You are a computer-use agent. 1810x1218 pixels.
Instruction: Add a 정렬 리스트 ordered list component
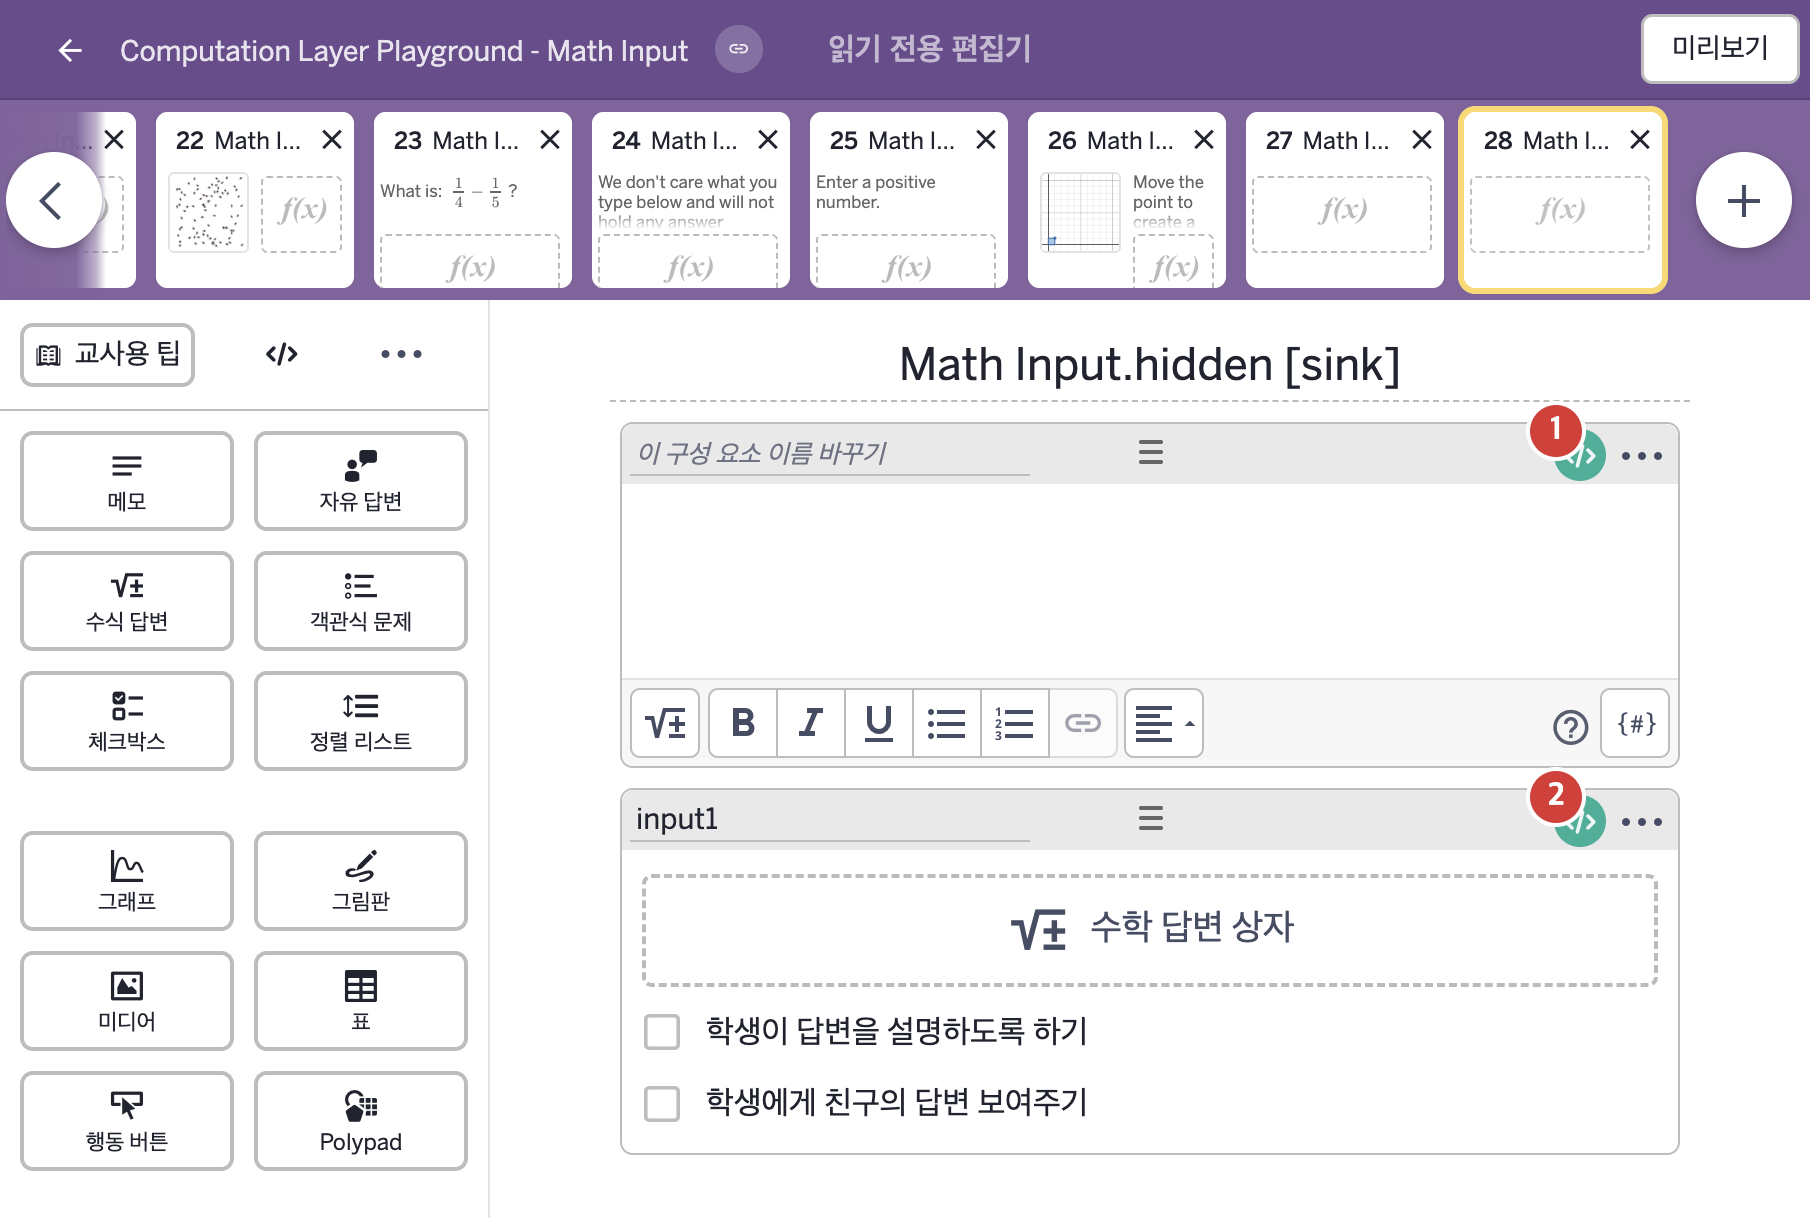(361, 721)
